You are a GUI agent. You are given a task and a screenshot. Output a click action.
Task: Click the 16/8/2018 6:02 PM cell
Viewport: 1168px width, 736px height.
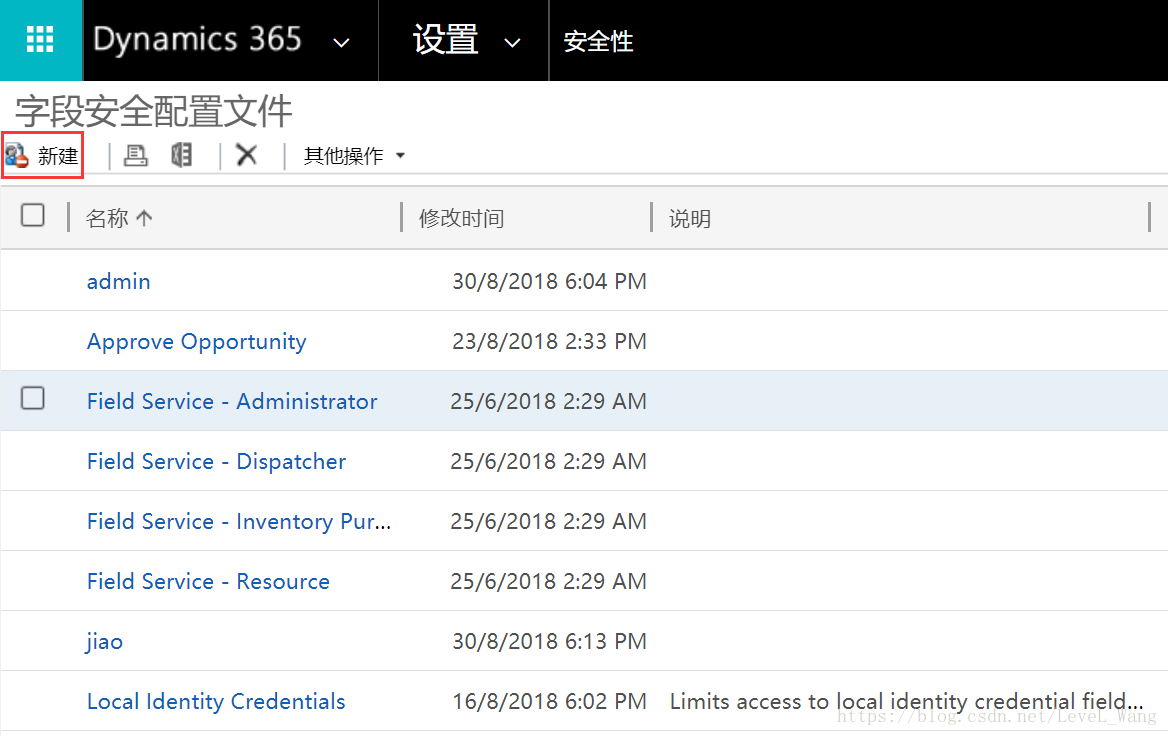pyautogui.click(x=550, y=701)
